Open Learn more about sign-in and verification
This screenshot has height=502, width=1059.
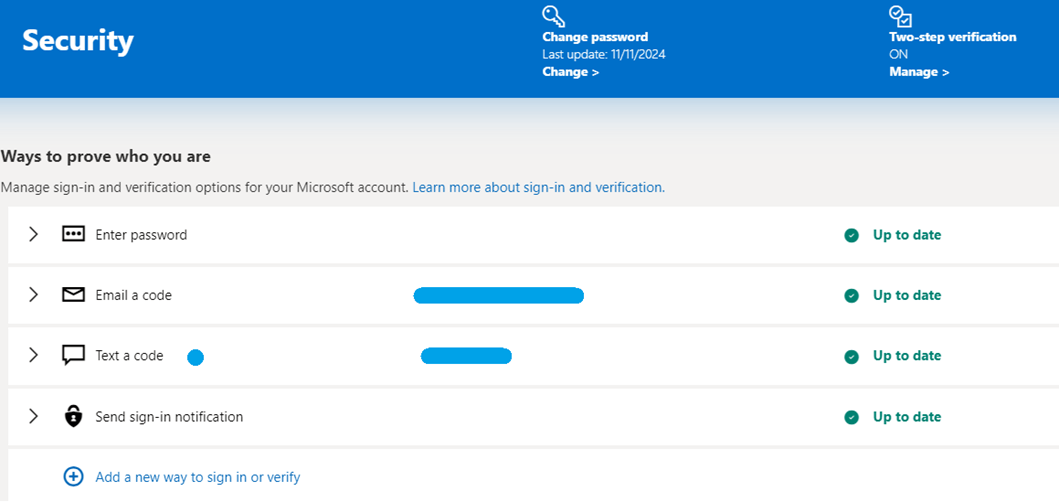point(538,187)
